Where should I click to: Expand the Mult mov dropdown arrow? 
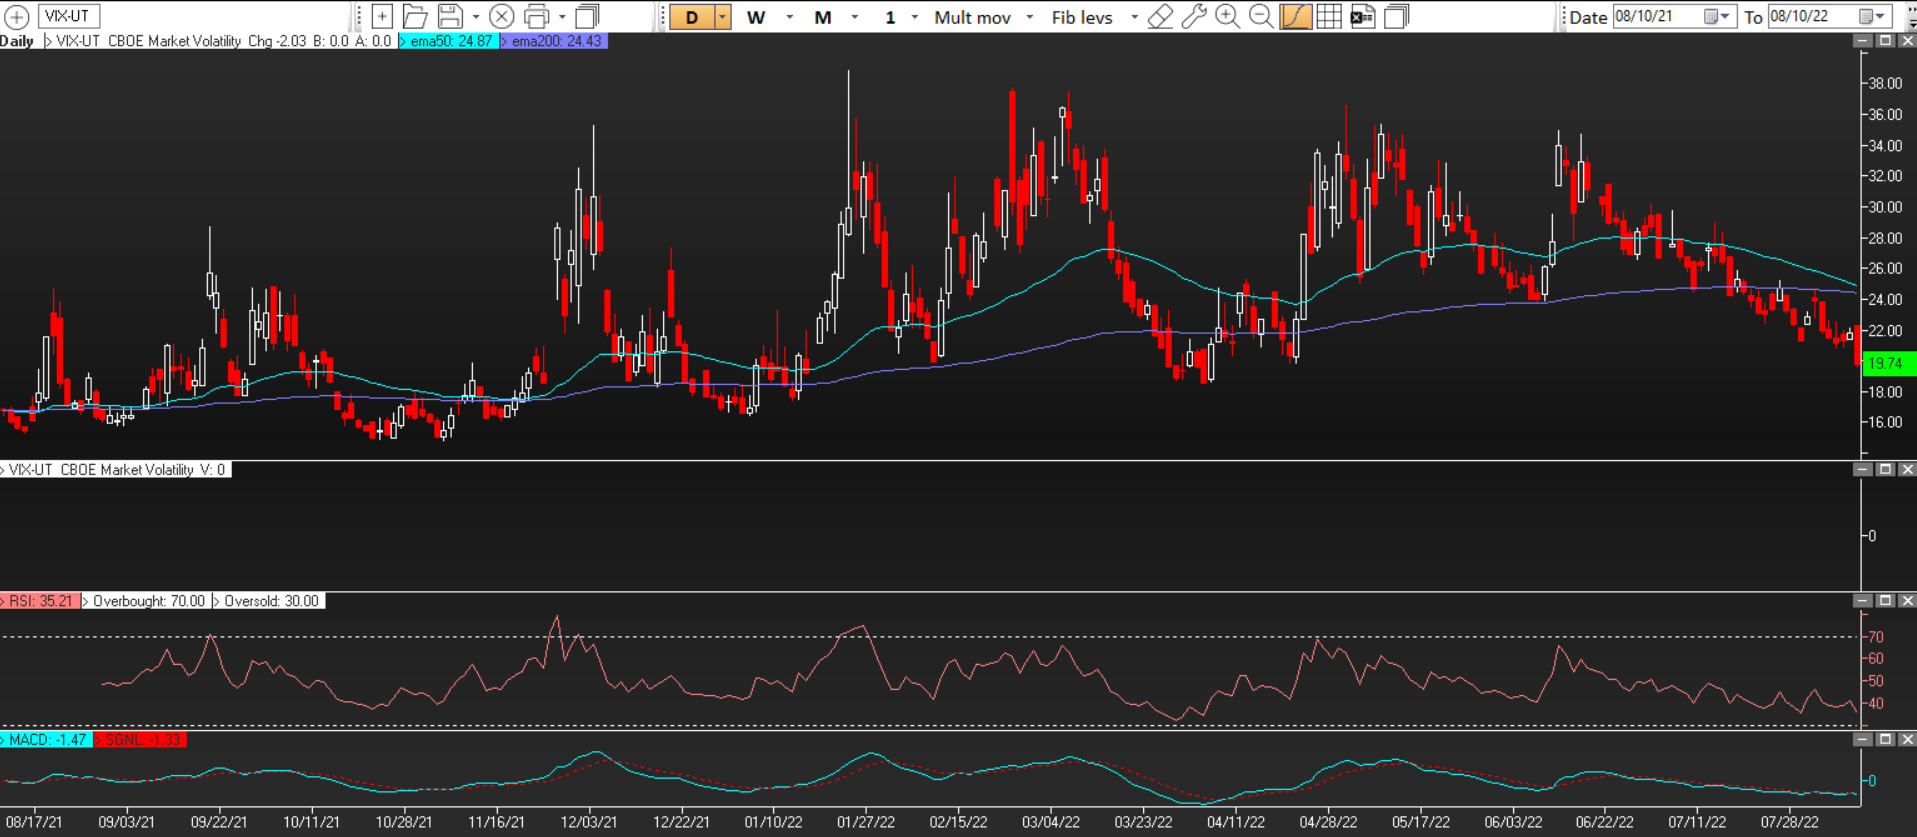[1030, 17]
